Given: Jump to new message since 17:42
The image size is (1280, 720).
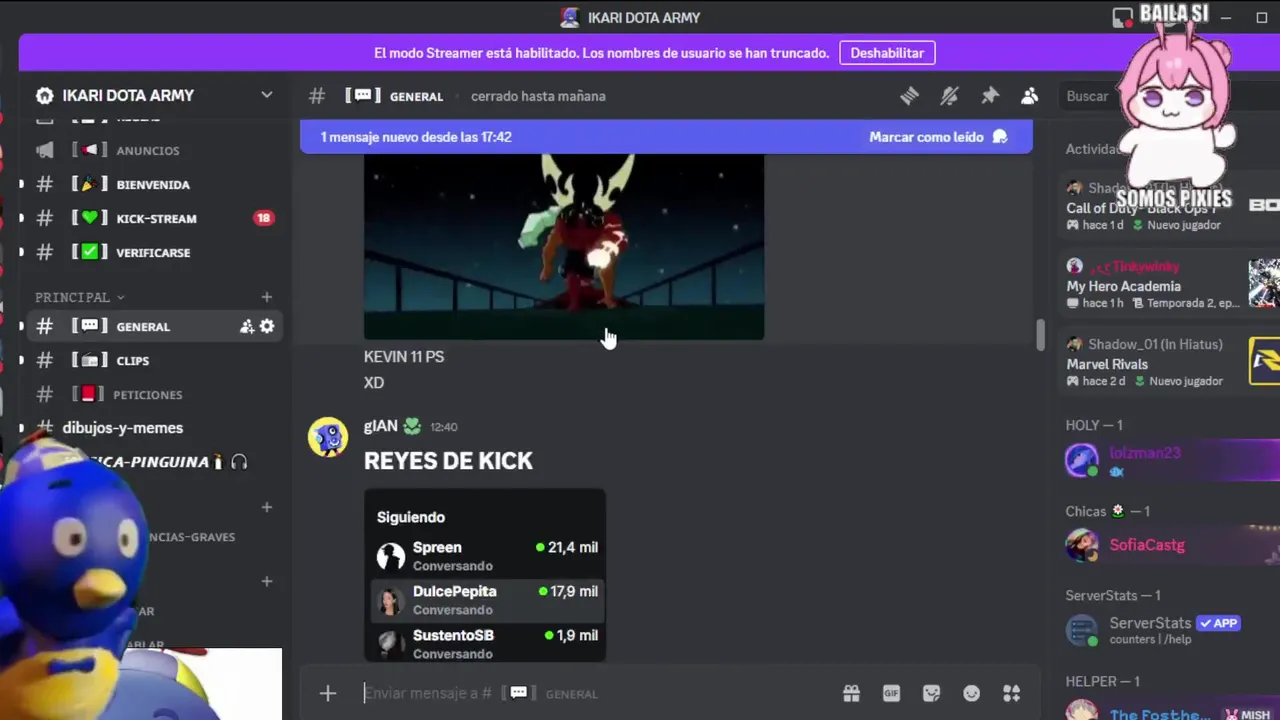Looking at the screenshot, I should (416, 137).
